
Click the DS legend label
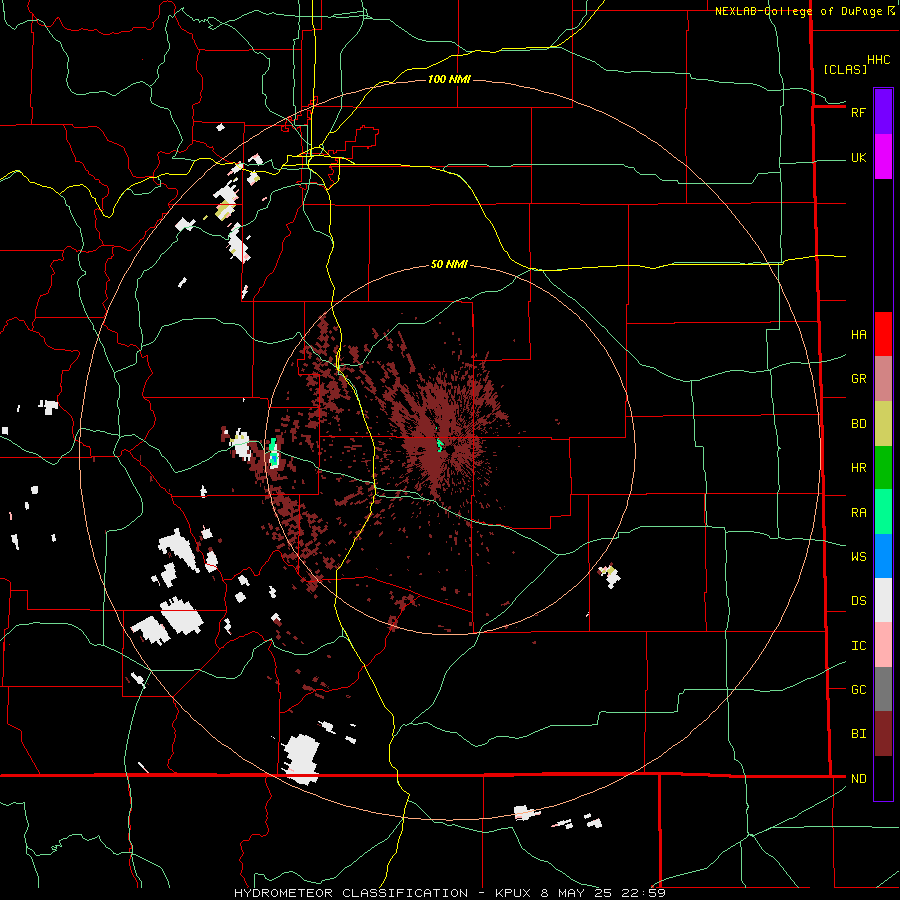(x=858, y=601)
